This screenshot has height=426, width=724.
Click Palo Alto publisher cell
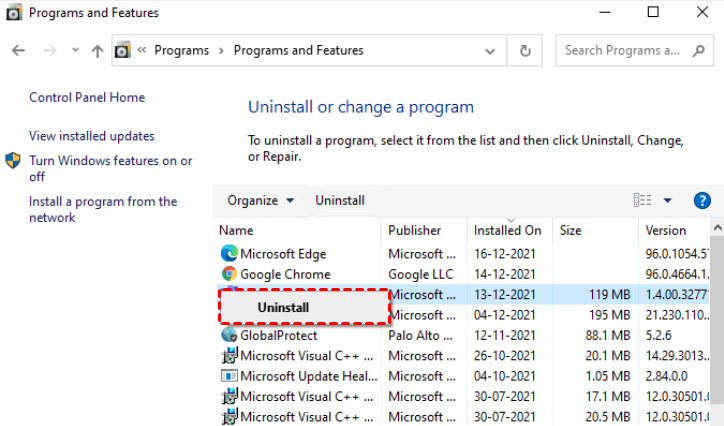click(x=420, y=335)
